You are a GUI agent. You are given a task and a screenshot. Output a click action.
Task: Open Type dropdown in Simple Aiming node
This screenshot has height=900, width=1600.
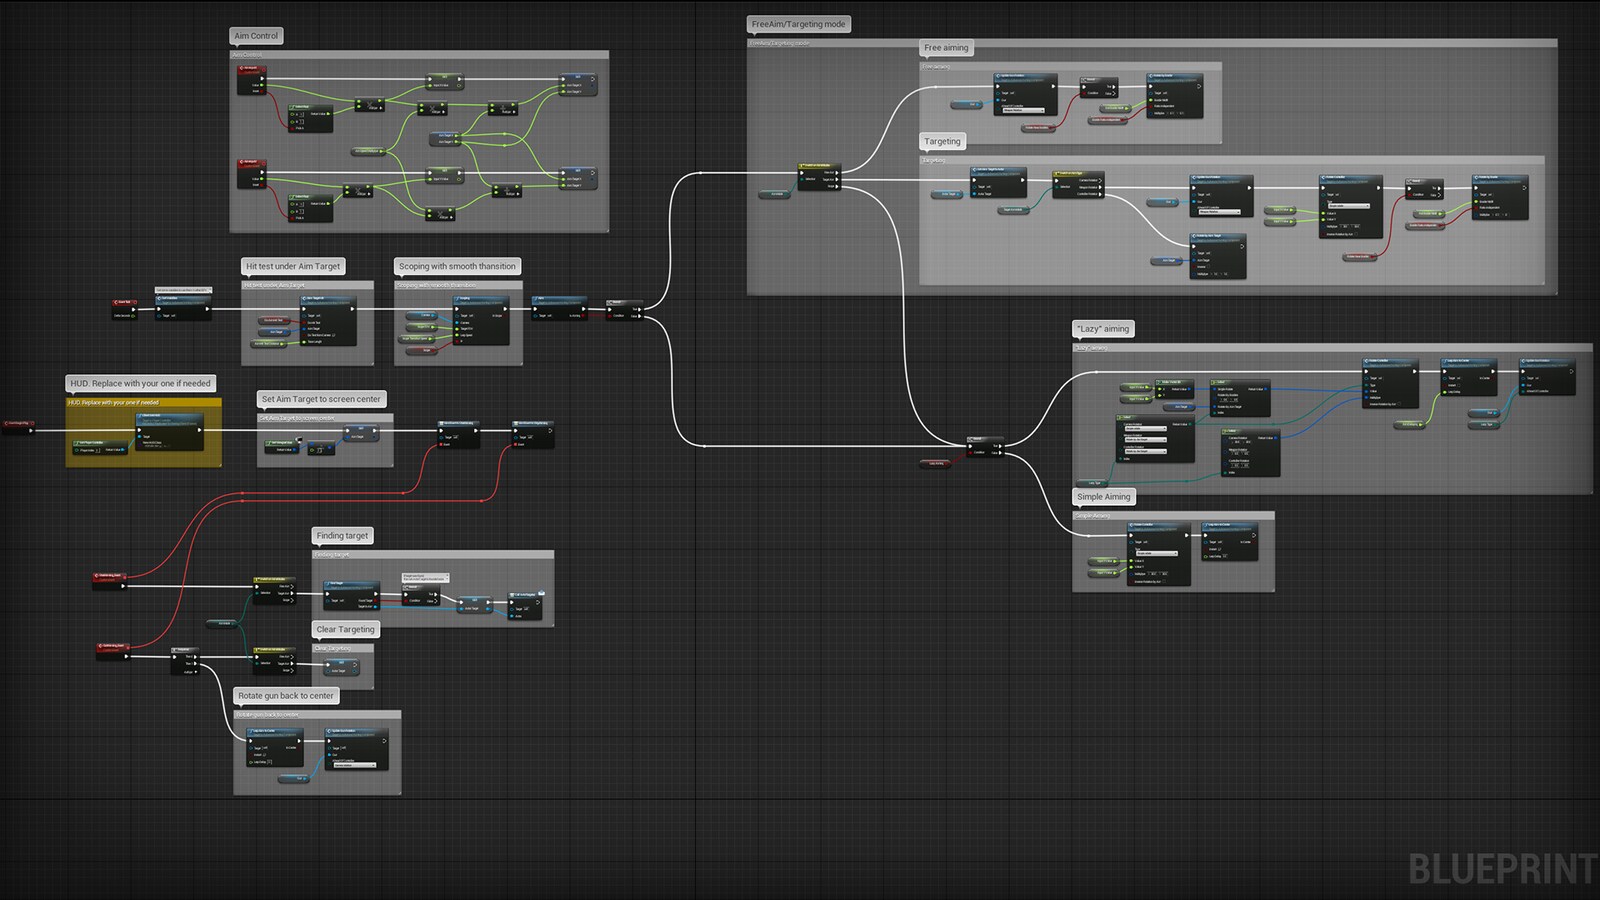click(x=1156, y=553)
